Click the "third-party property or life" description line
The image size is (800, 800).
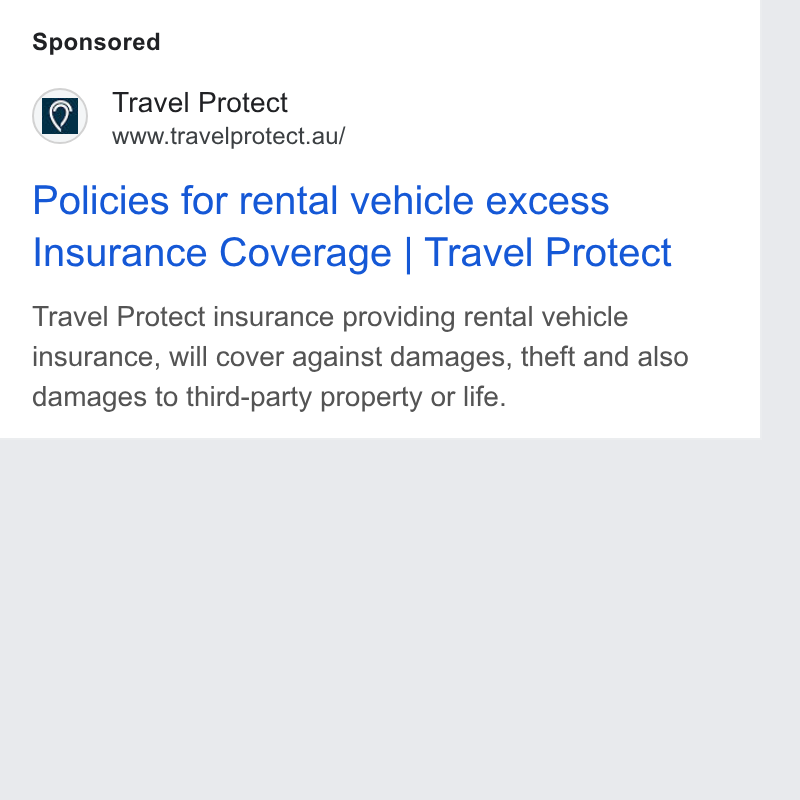pos(269,397)
